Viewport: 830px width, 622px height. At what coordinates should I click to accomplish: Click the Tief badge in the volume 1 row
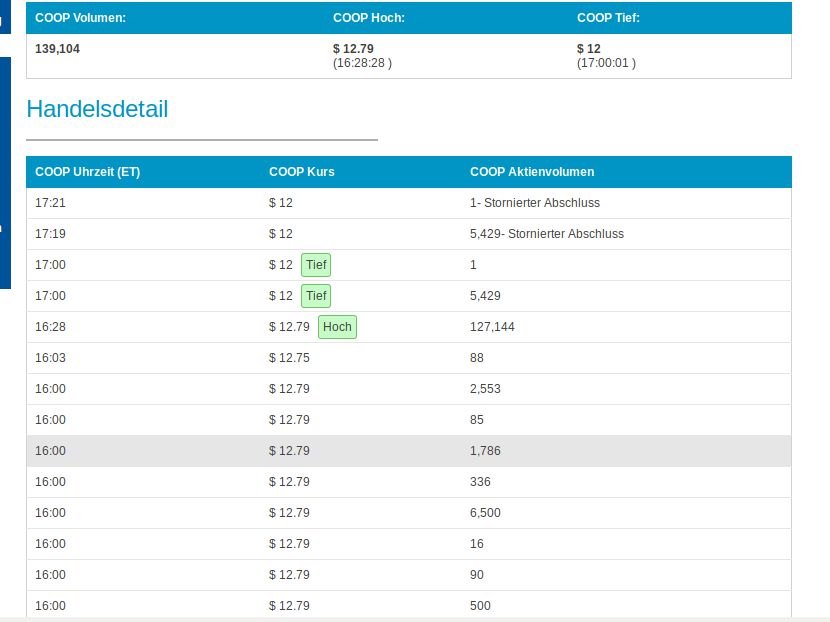click(x=316, y=265)
